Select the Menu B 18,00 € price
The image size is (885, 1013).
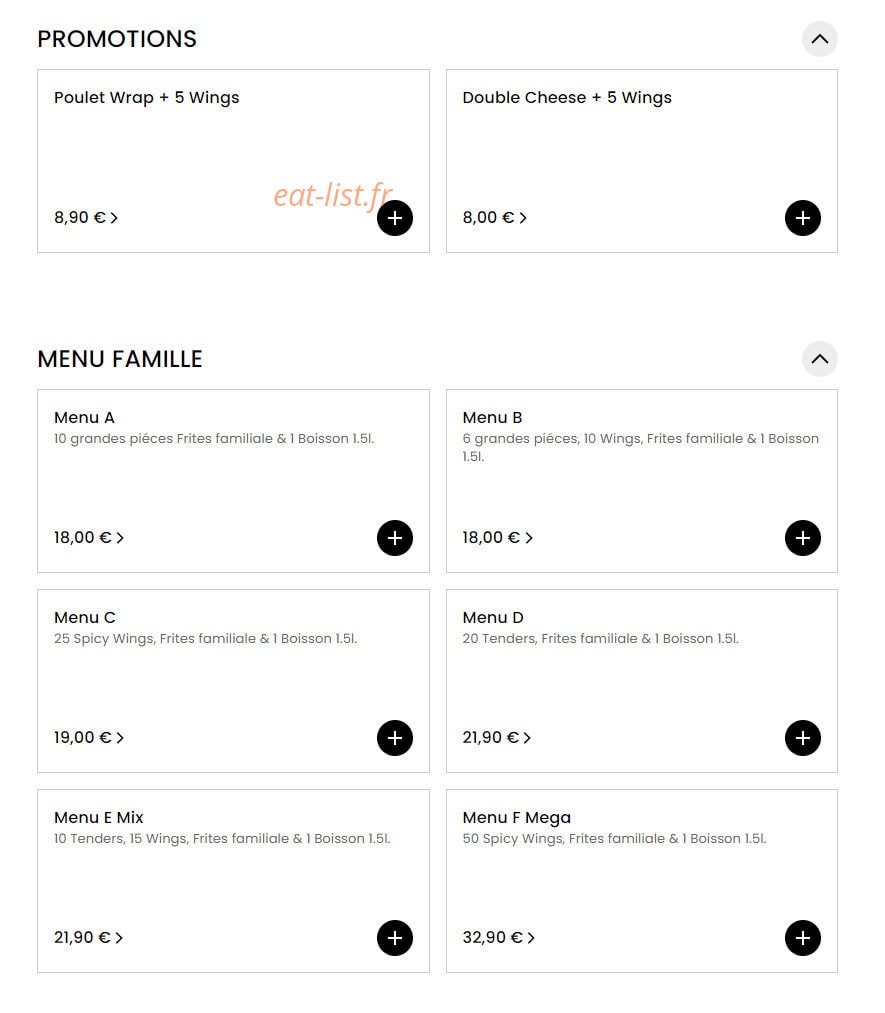click(x=491, y=538)
